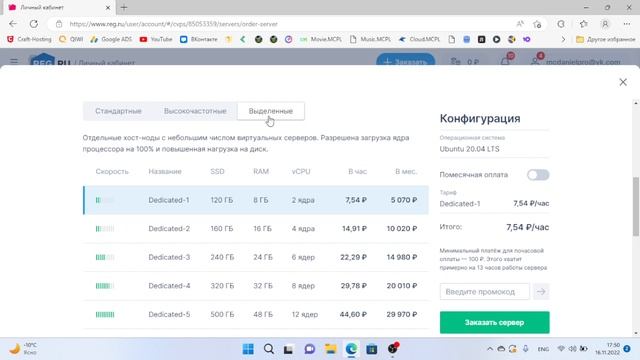Open Microsoft Store on taskbar
Image resolution: width=640 pixels, height=360 pixels.
click(x=371, y=349)
